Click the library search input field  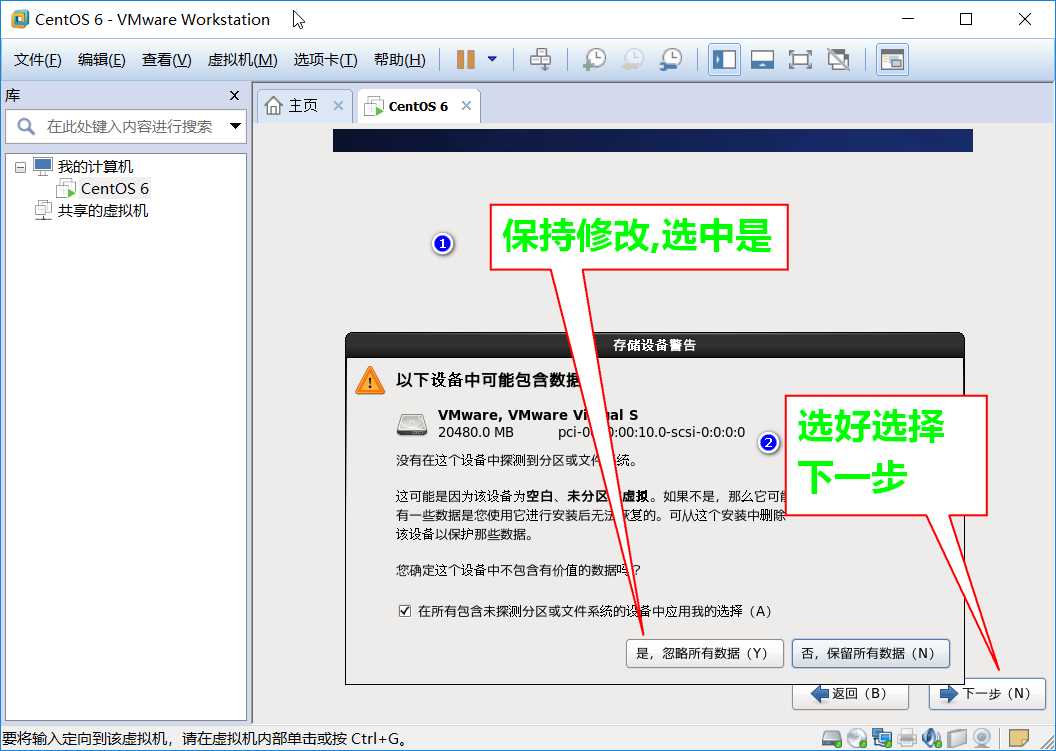point(129,127)
